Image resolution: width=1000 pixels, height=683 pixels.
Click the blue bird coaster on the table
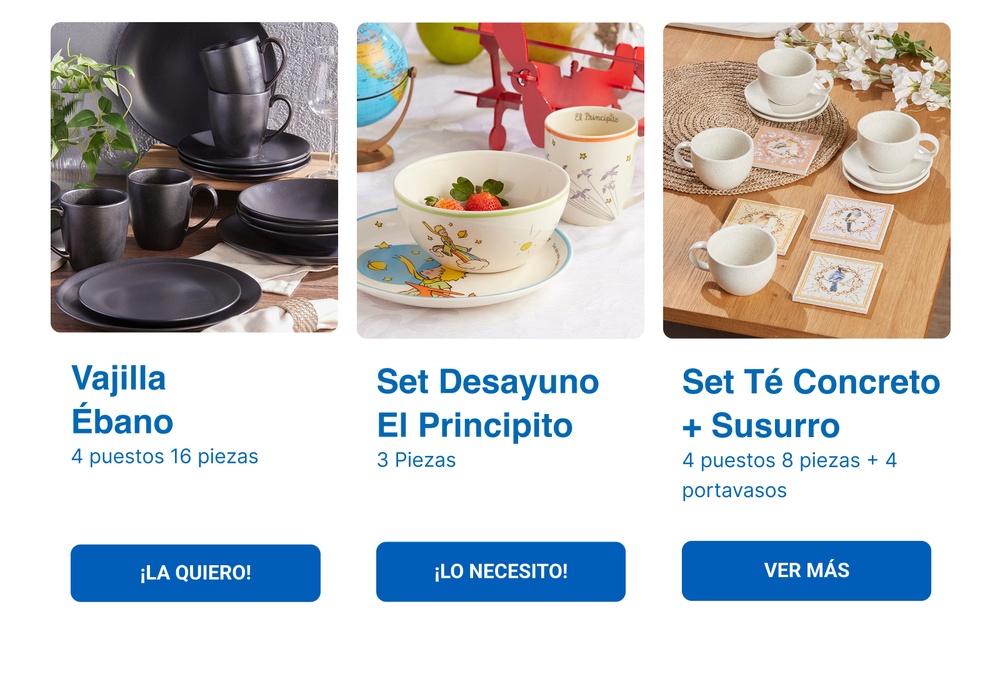[x=838, y=281]
